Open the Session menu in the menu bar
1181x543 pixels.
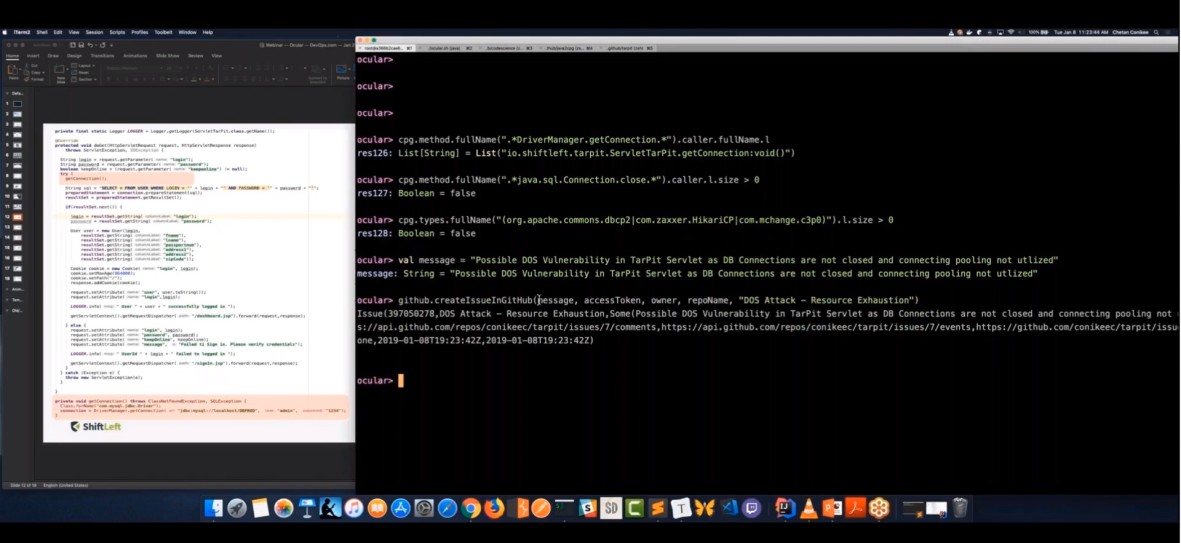tap(94, 32)
